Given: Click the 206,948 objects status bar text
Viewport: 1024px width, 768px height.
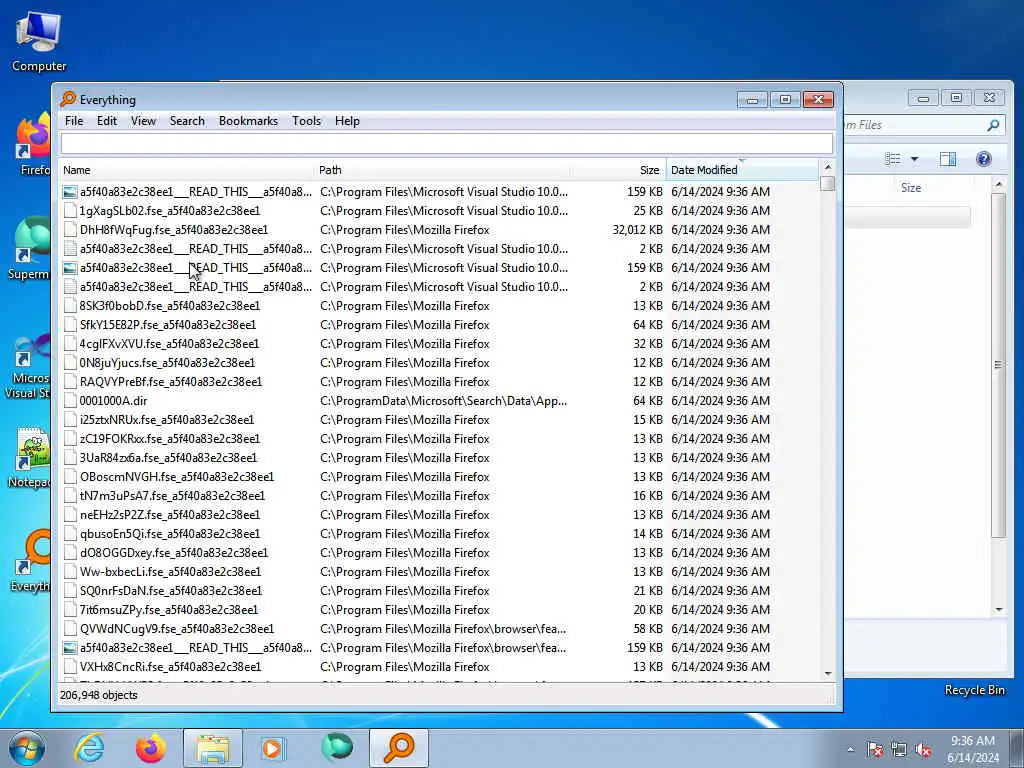Looking at the screenshot, I should [x=99, y=695].
